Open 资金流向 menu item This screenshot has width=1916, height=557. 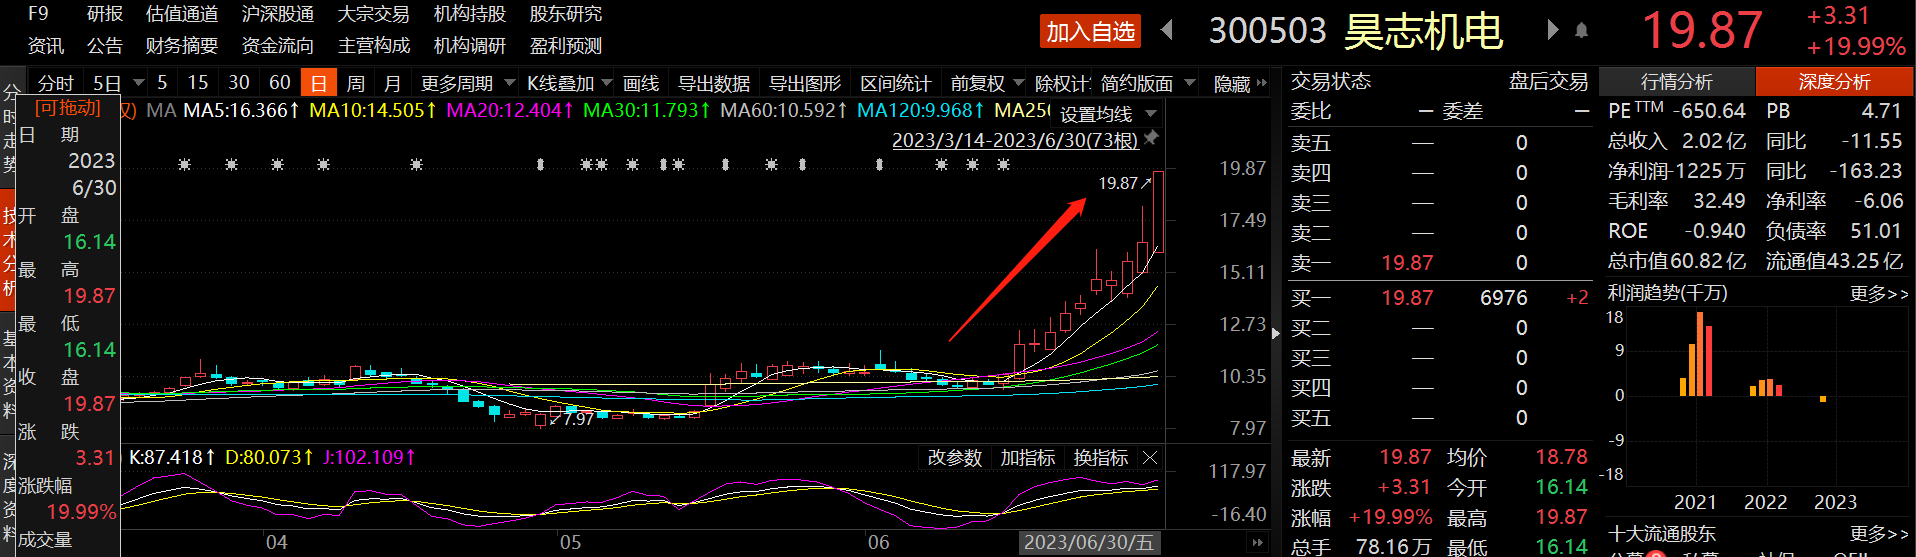pyautogui.click(x=278, y=46)
